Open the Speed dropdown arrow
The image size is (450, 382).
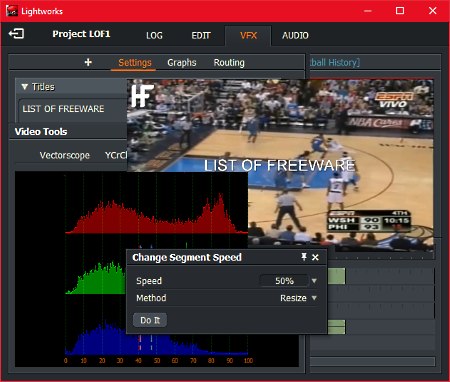[314, 281]
